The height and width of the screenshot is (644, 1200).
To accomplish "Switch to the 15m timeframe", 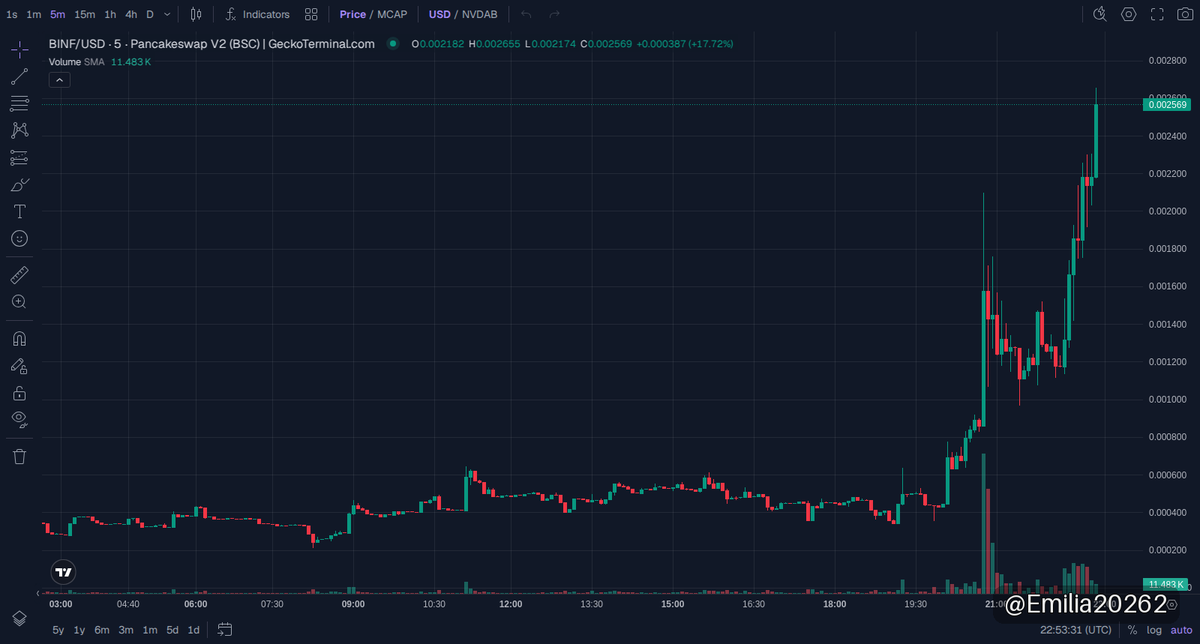I will tap(85, 14).
